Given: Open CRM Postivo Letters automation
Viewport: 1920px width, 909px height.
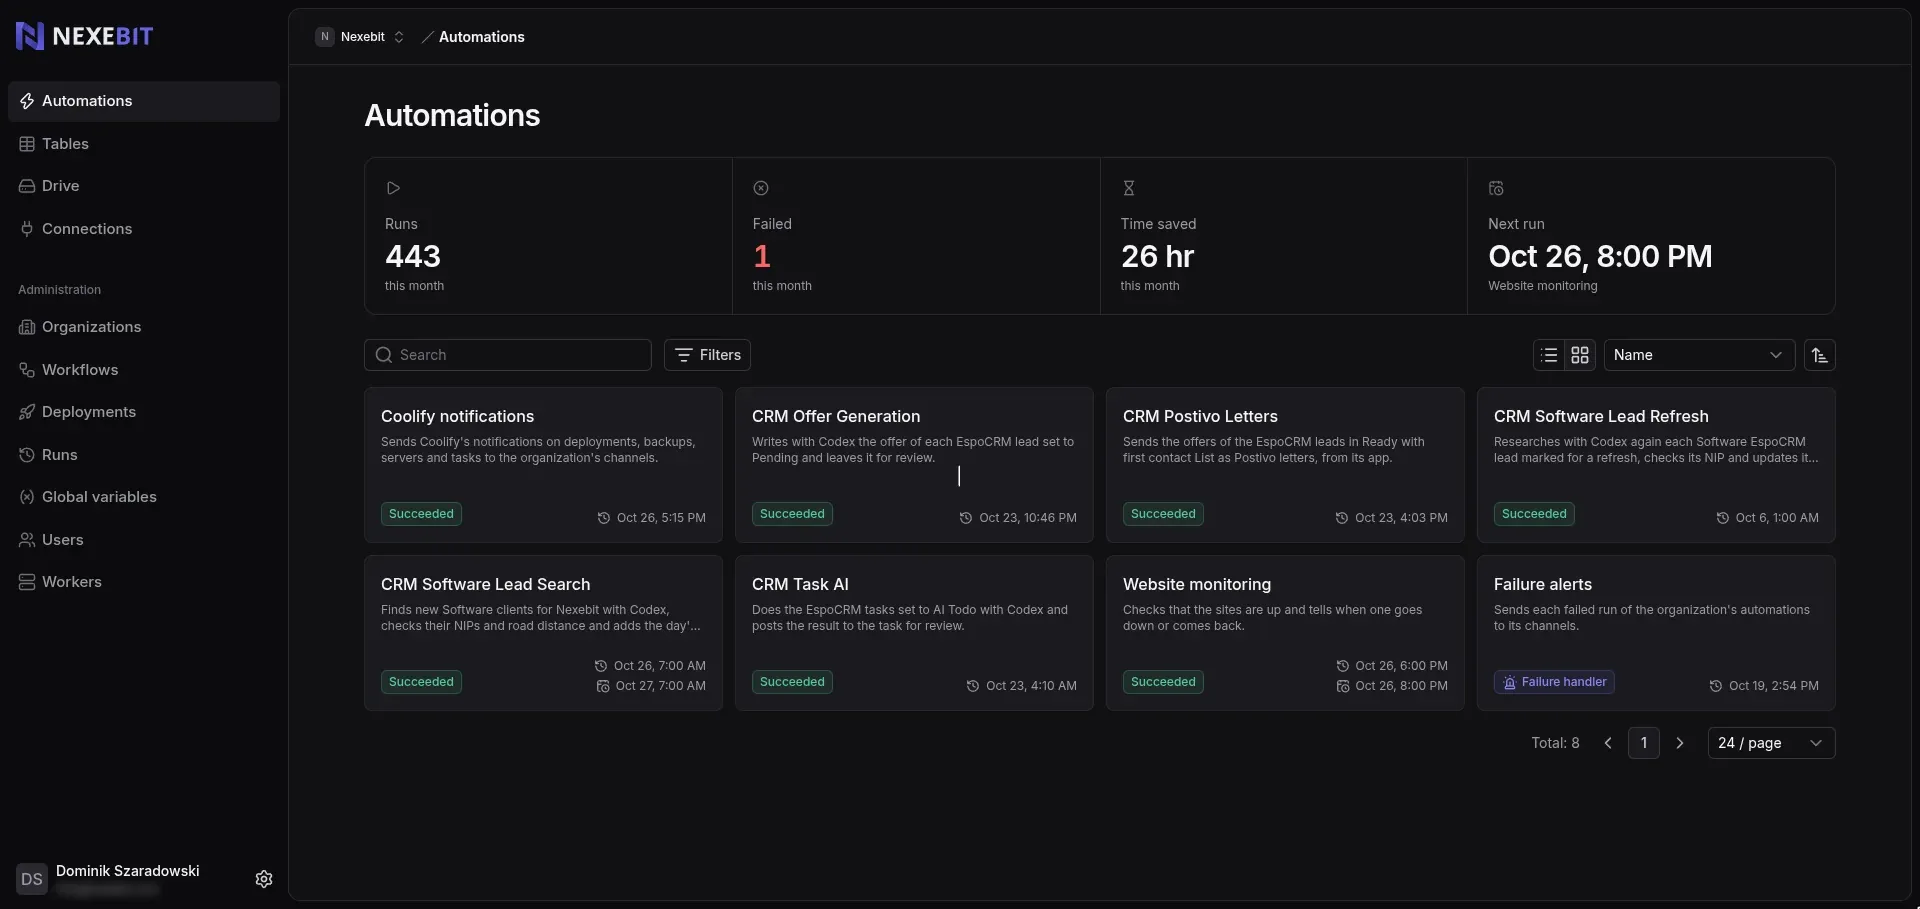Looking at the screenshot, I should tap(1285, 465).
